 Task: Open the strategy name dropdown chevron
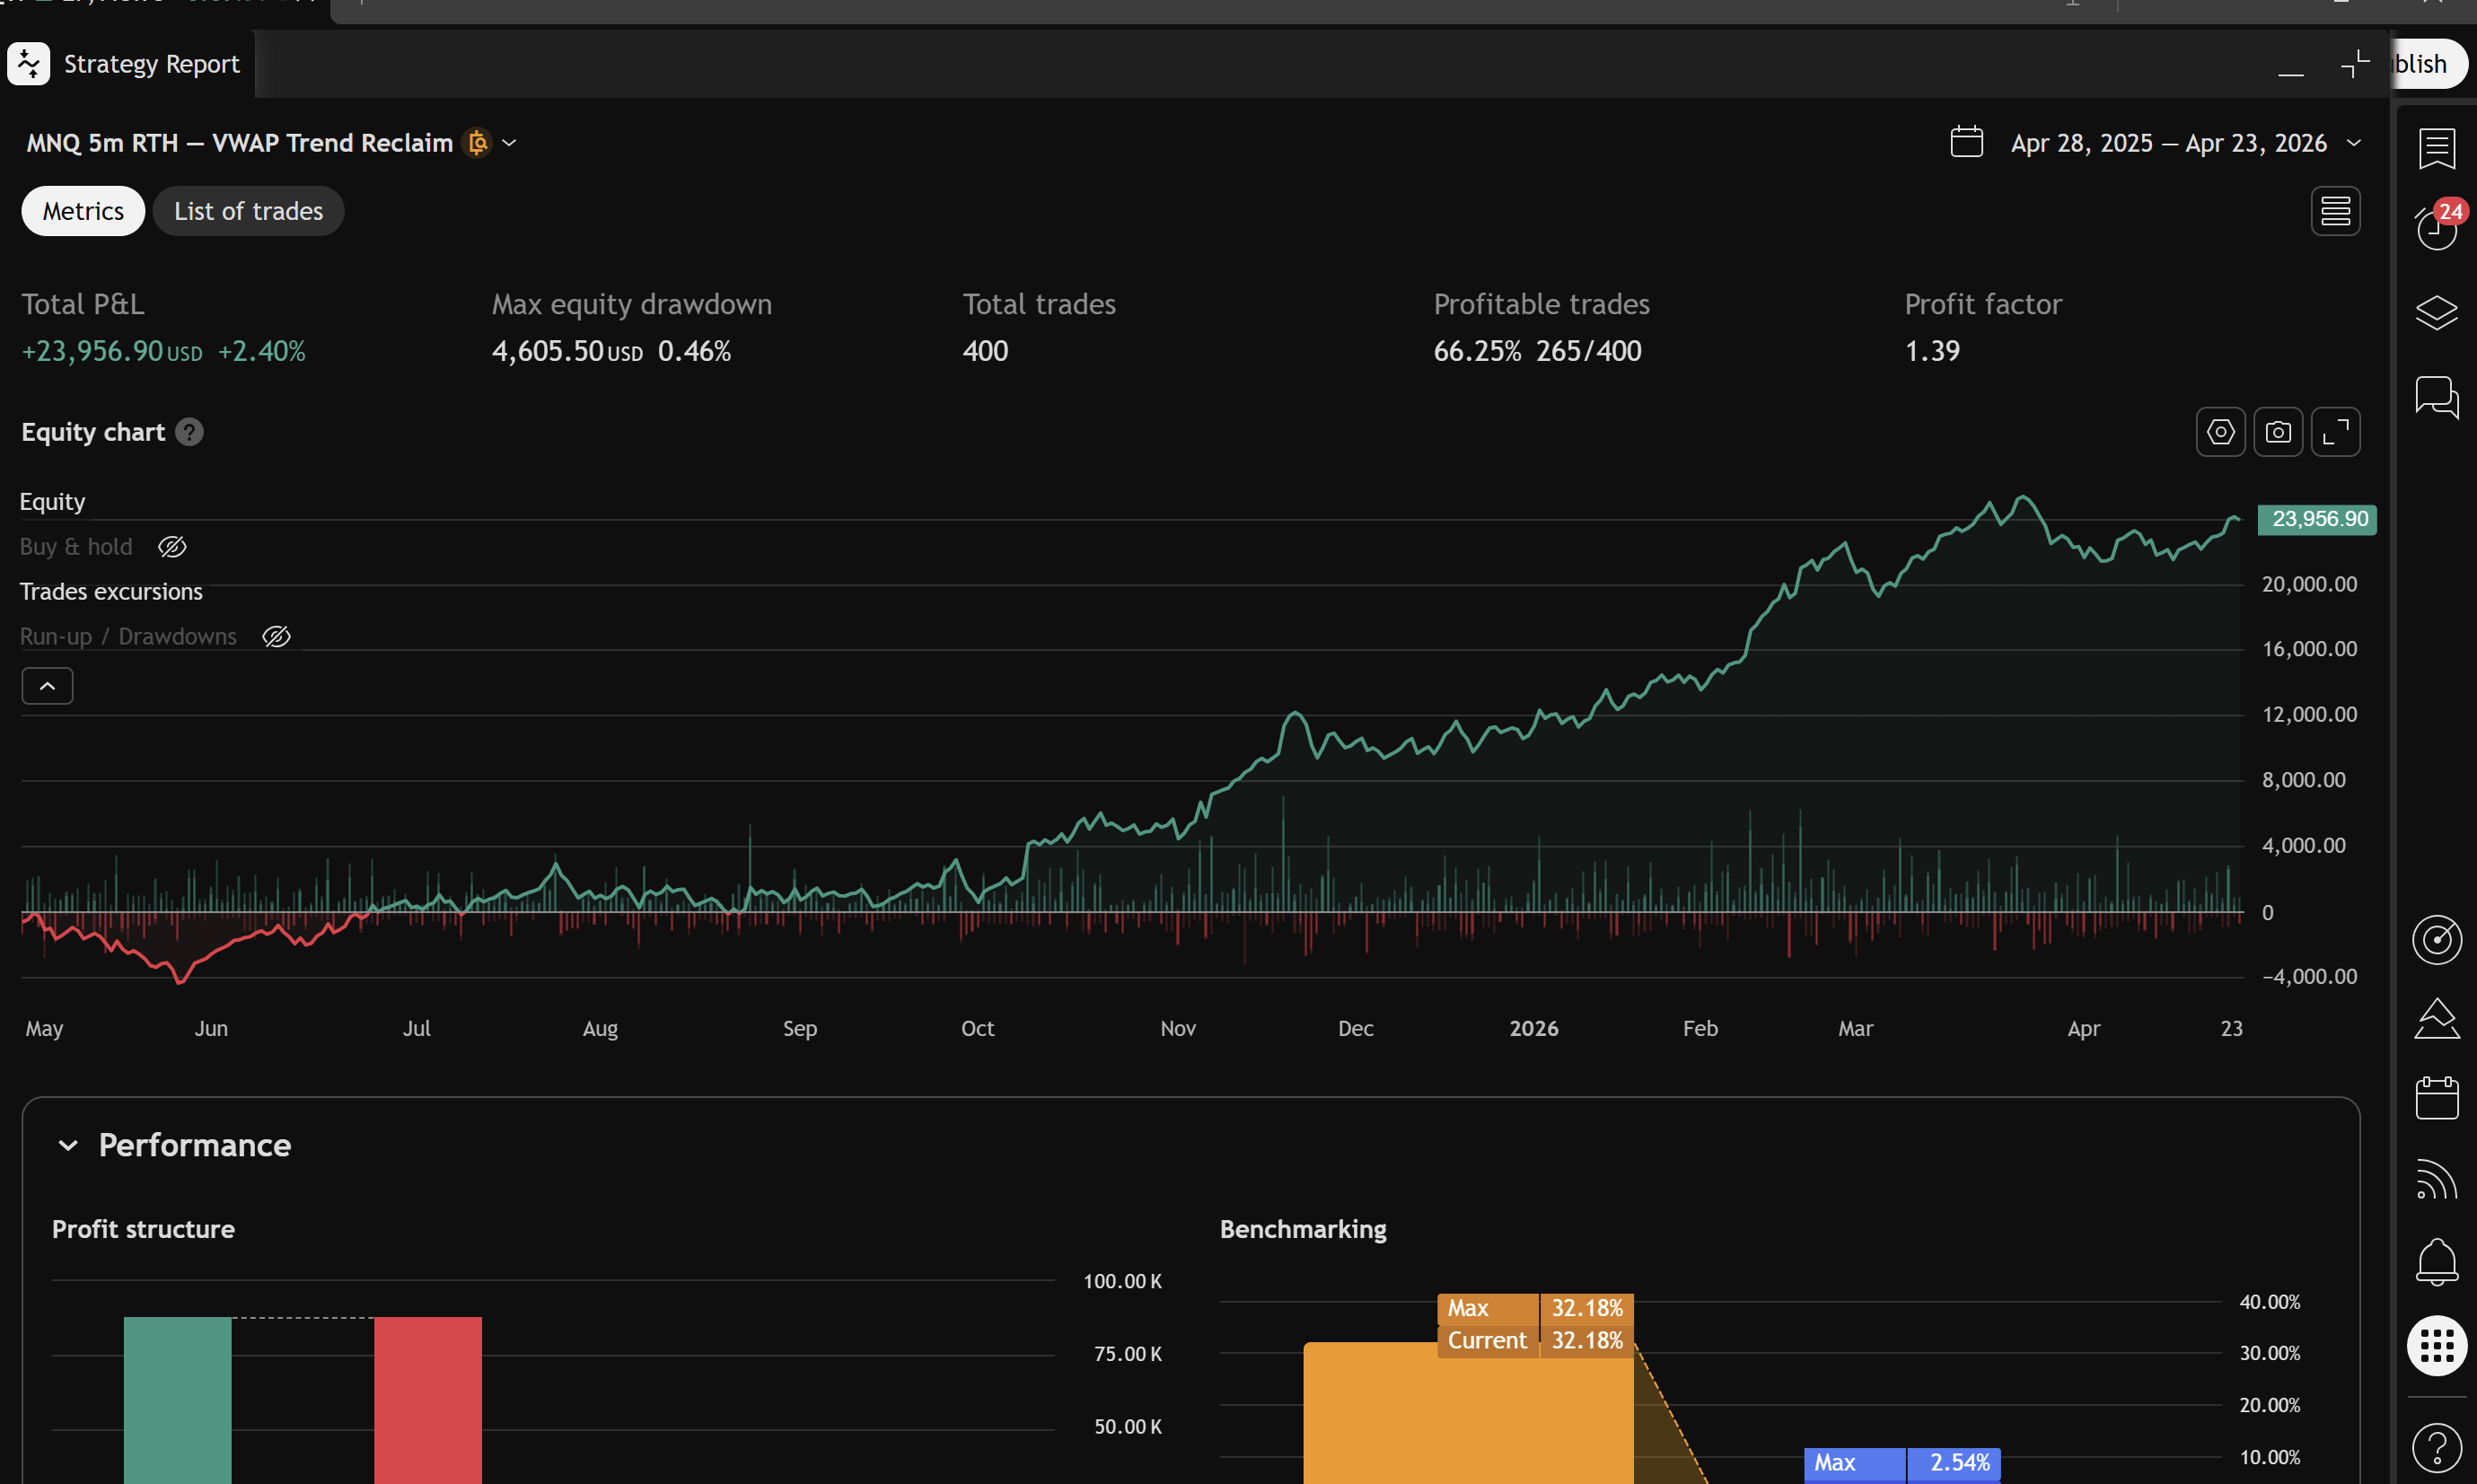coord(509,143)
